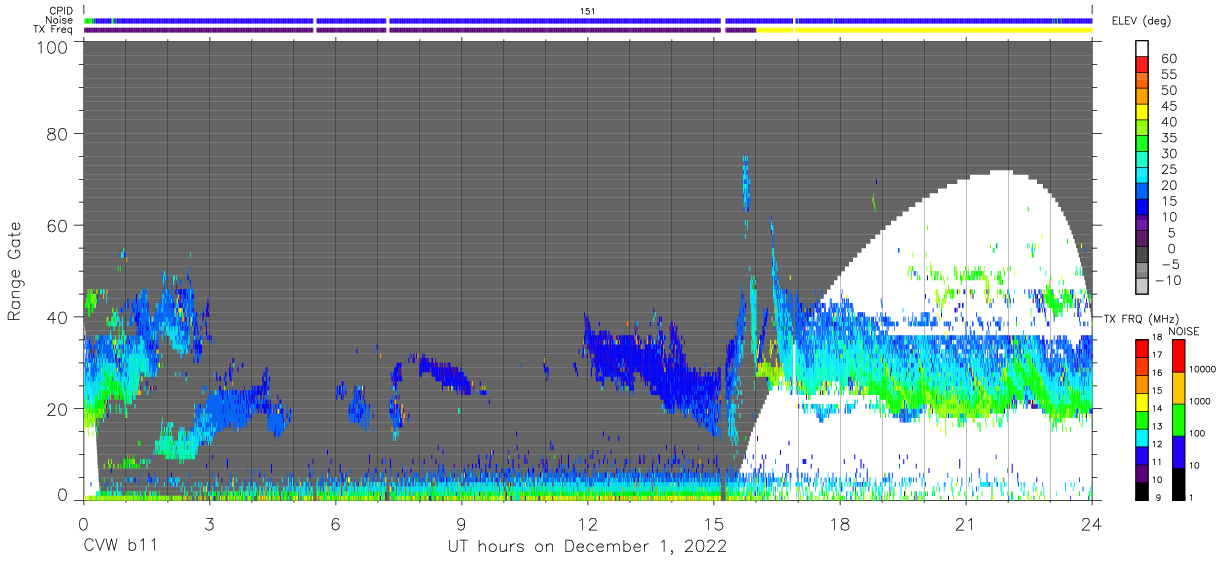
Task: Click the '60' tick on the Range Gate axis
Action: click(x=58, y=225)
